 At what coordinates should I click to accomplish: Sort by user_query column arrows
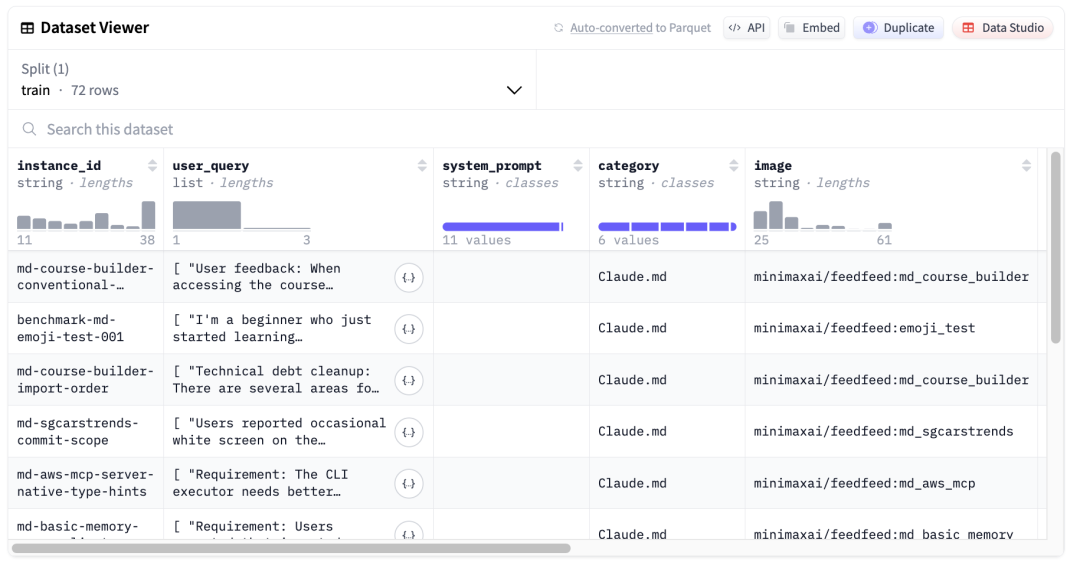(x=422, y=165)
